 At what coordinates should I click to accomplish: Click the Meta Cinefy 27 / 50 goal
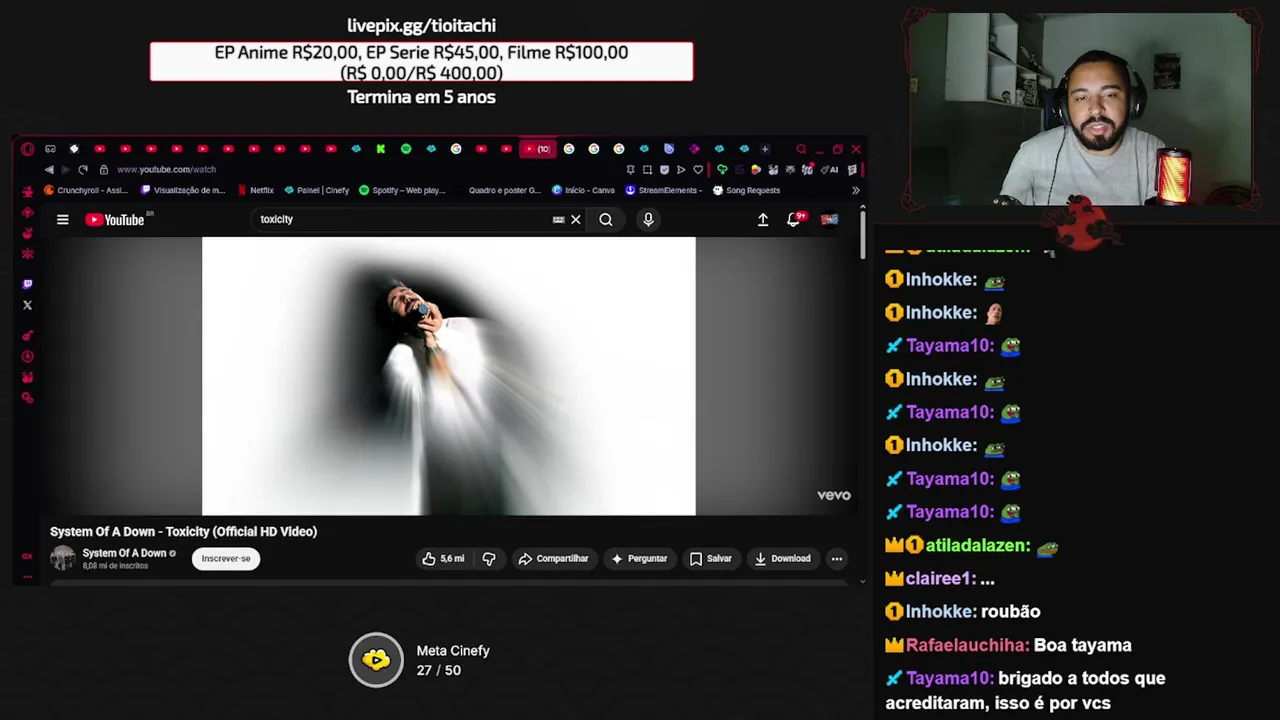point(420,660)
